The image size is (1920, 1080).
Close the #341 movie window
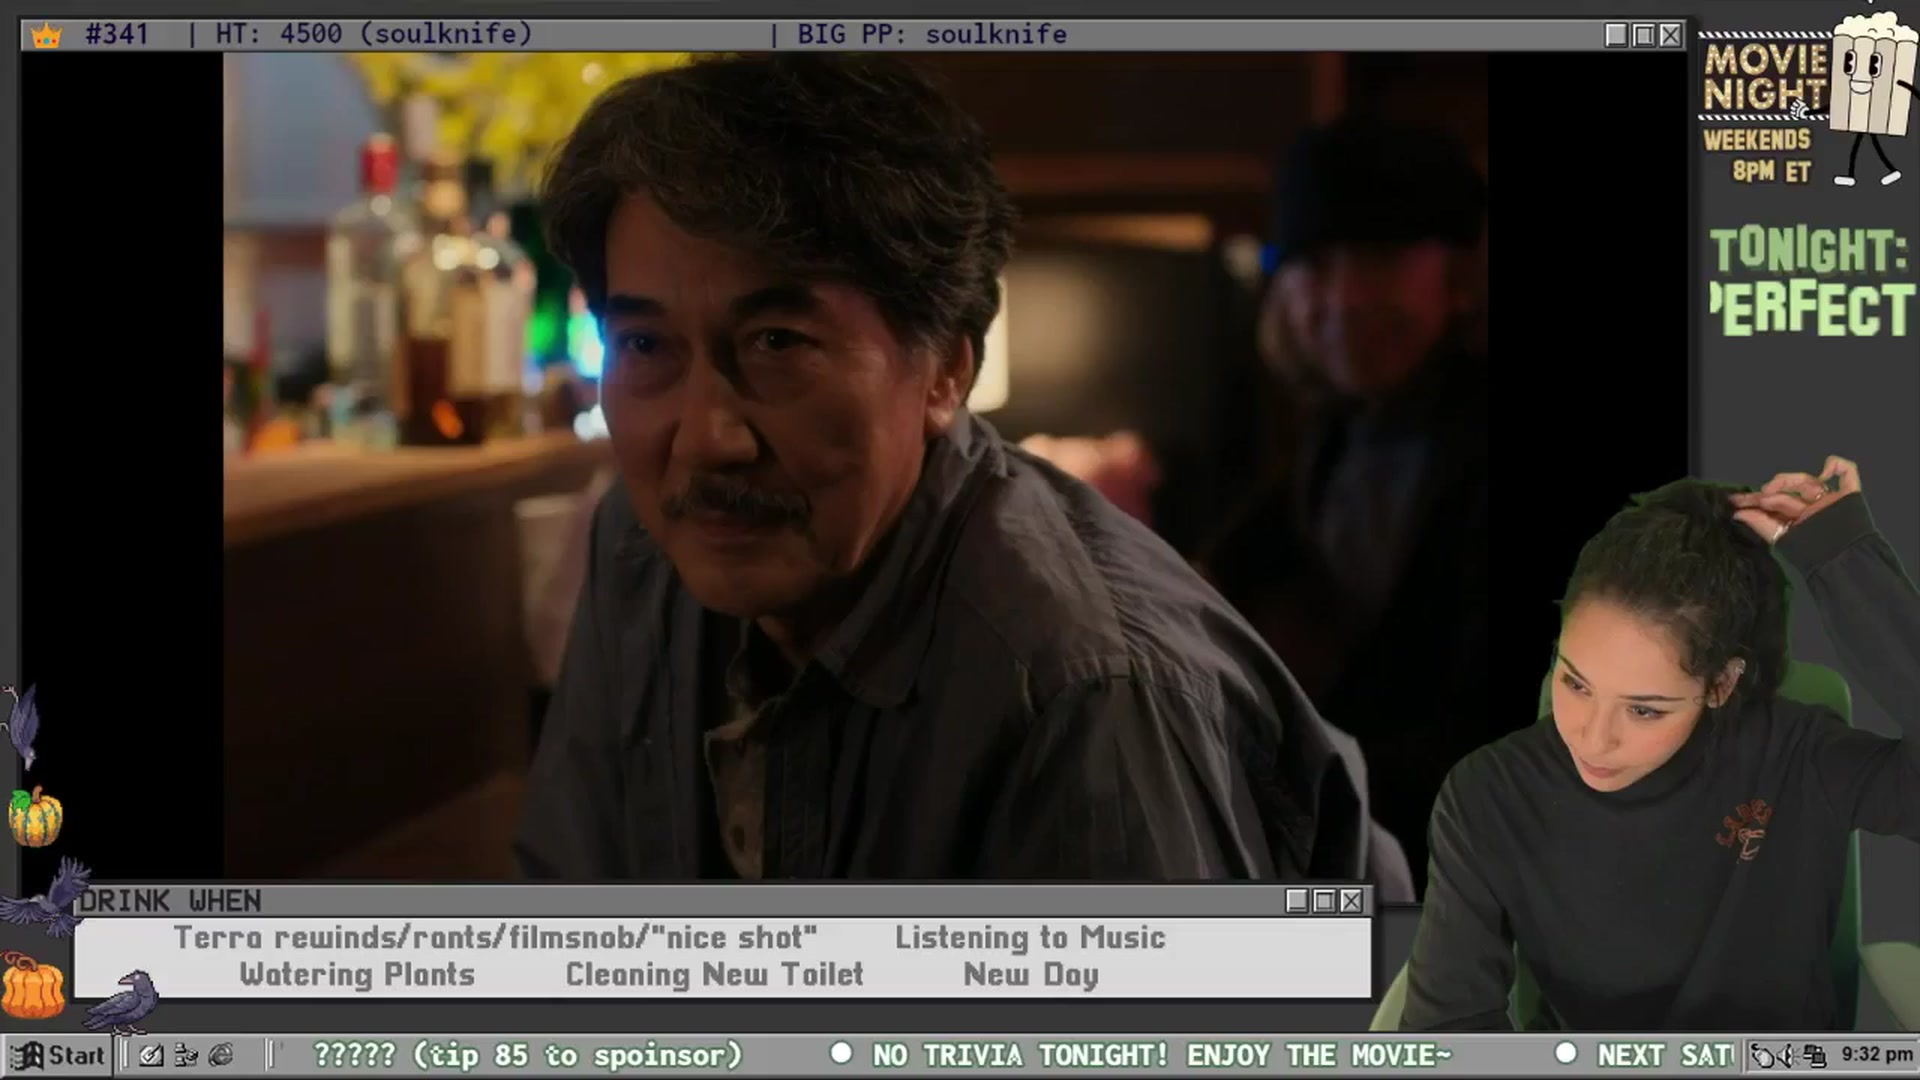(1670, 35)
